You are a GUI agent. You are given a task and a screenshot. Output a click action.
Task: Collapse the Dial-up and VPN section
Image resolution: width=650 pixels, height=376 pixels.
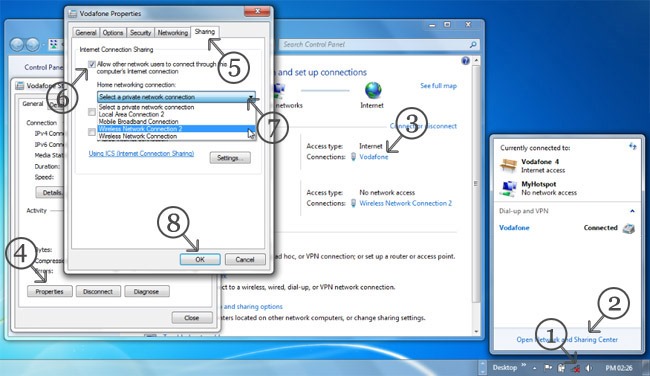coord(632,211)
